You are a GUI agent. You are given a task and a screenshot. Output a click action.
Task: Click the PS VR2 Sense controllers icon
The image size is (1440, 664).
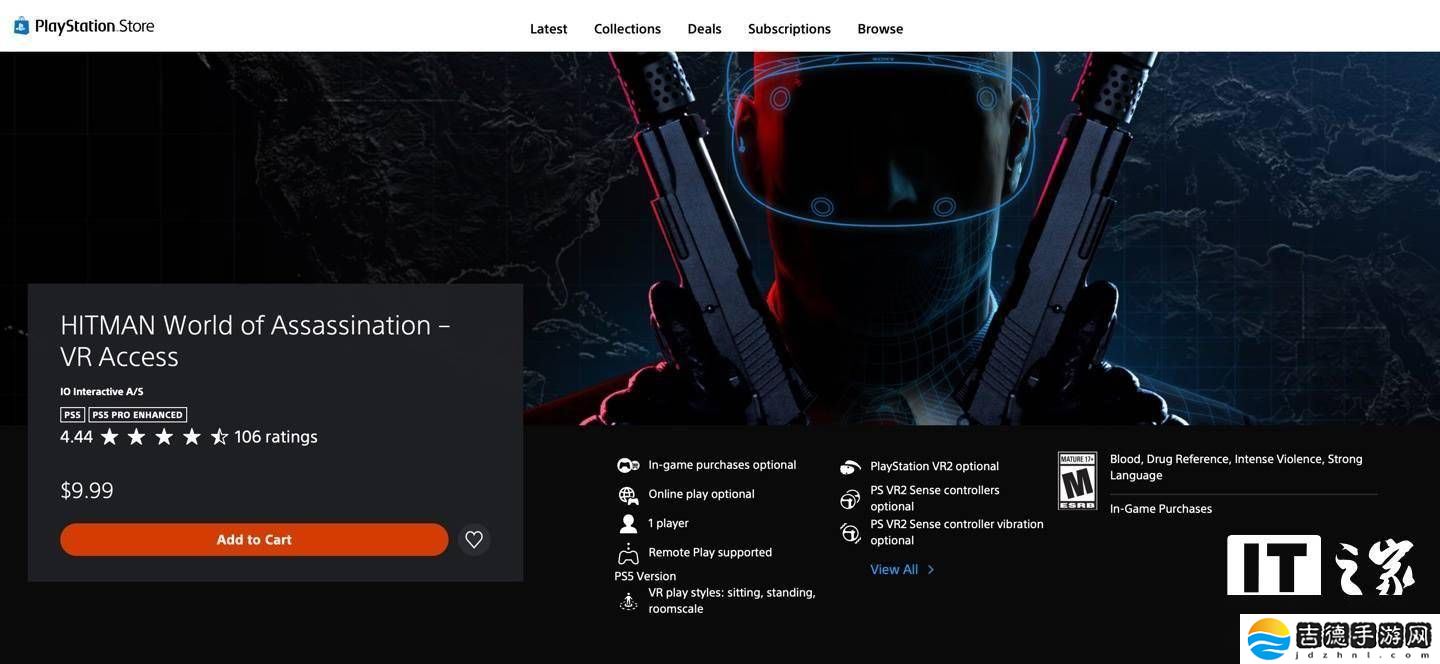(850, 499)
